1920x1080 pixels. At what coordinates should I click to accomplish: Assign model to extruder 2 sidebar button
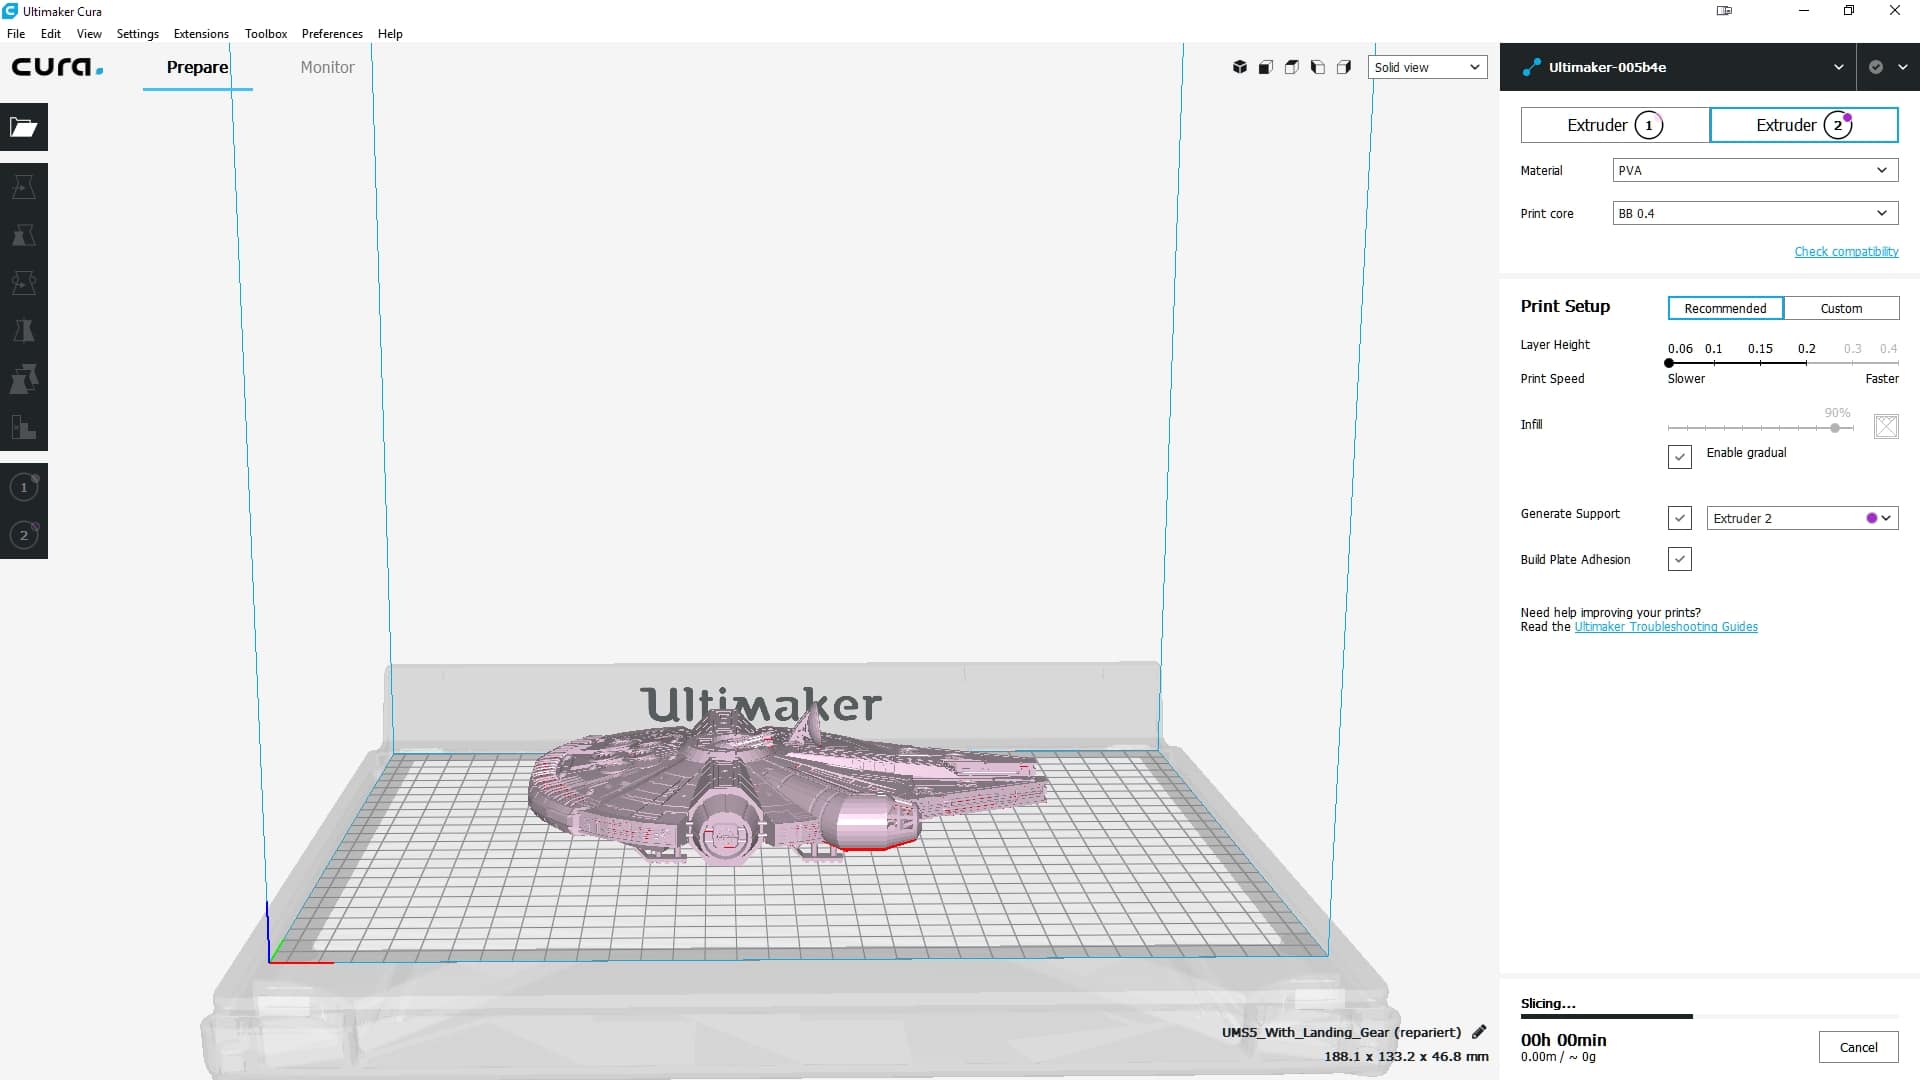[24, 535]
